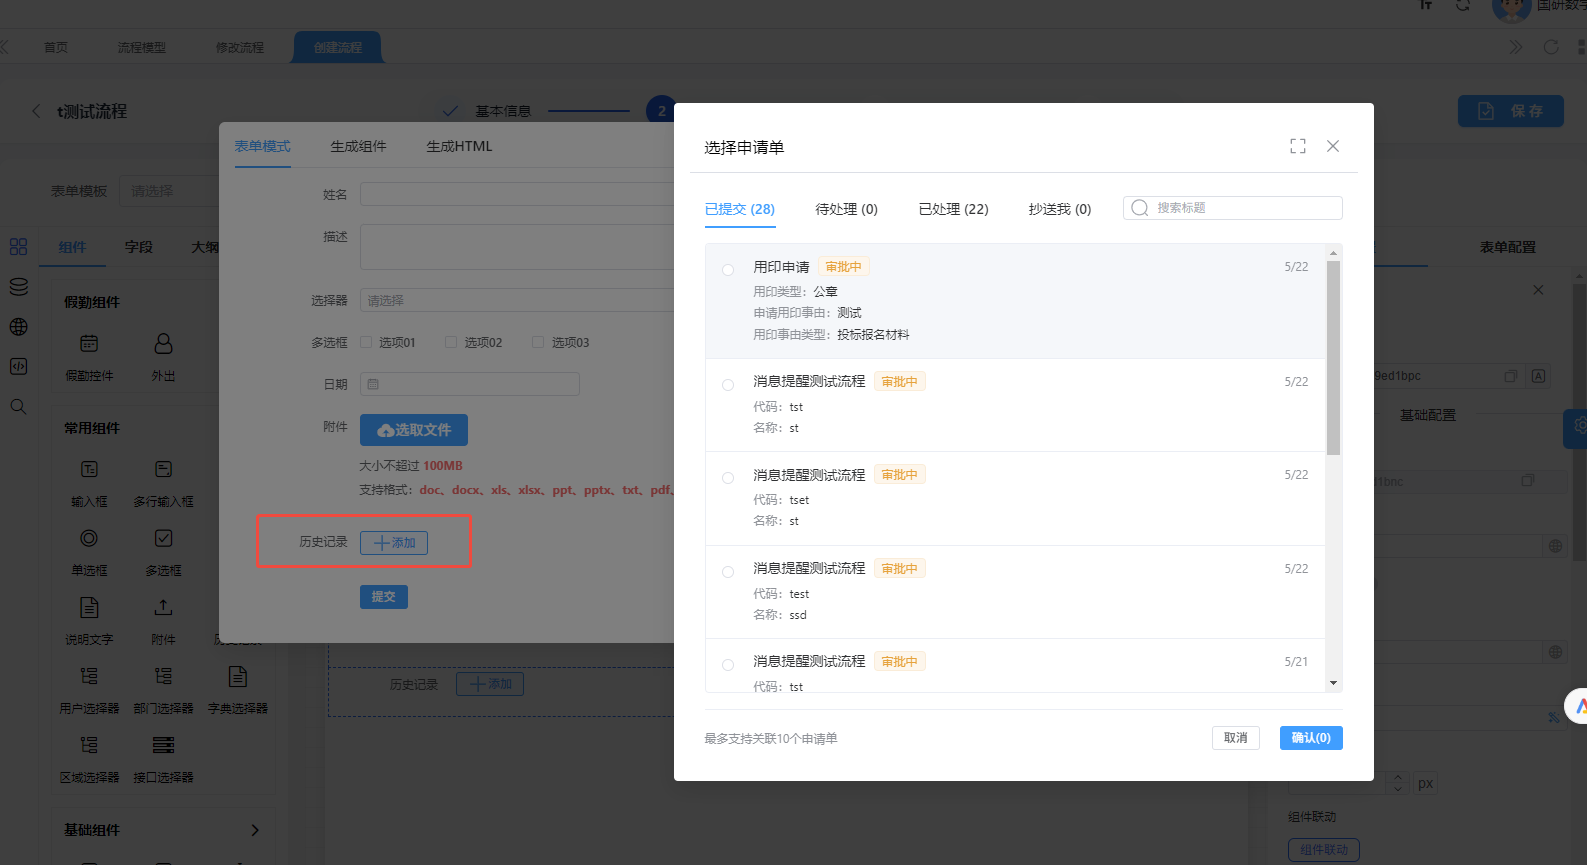This screenshot has width=1587, height=865.
Task: Open the database icon in left sidebar
Action: 18,287
